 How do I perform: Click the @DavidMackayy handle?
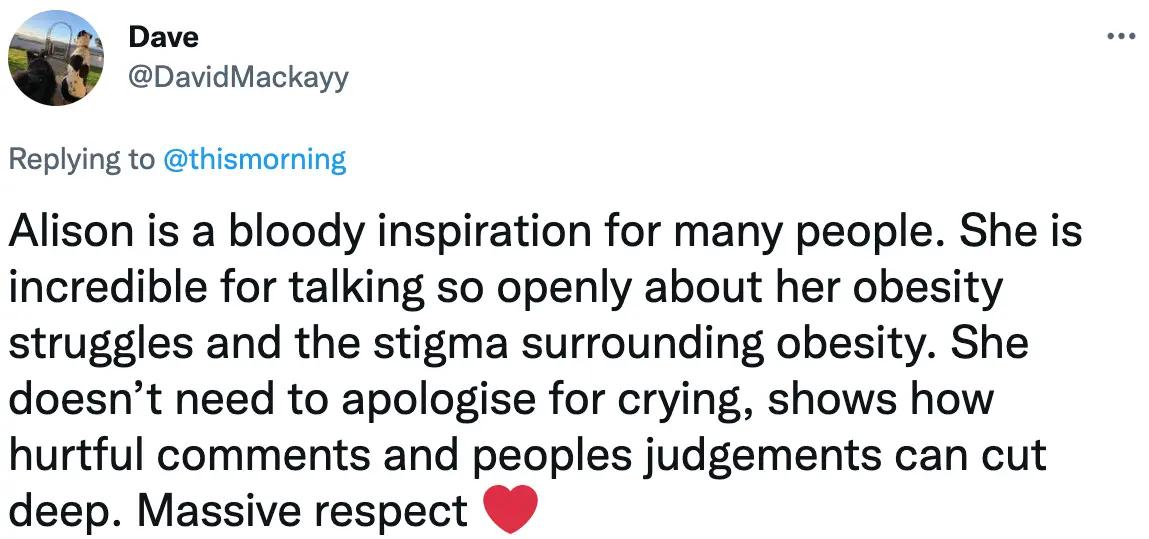pyautogui.click(x=239, y=76)
